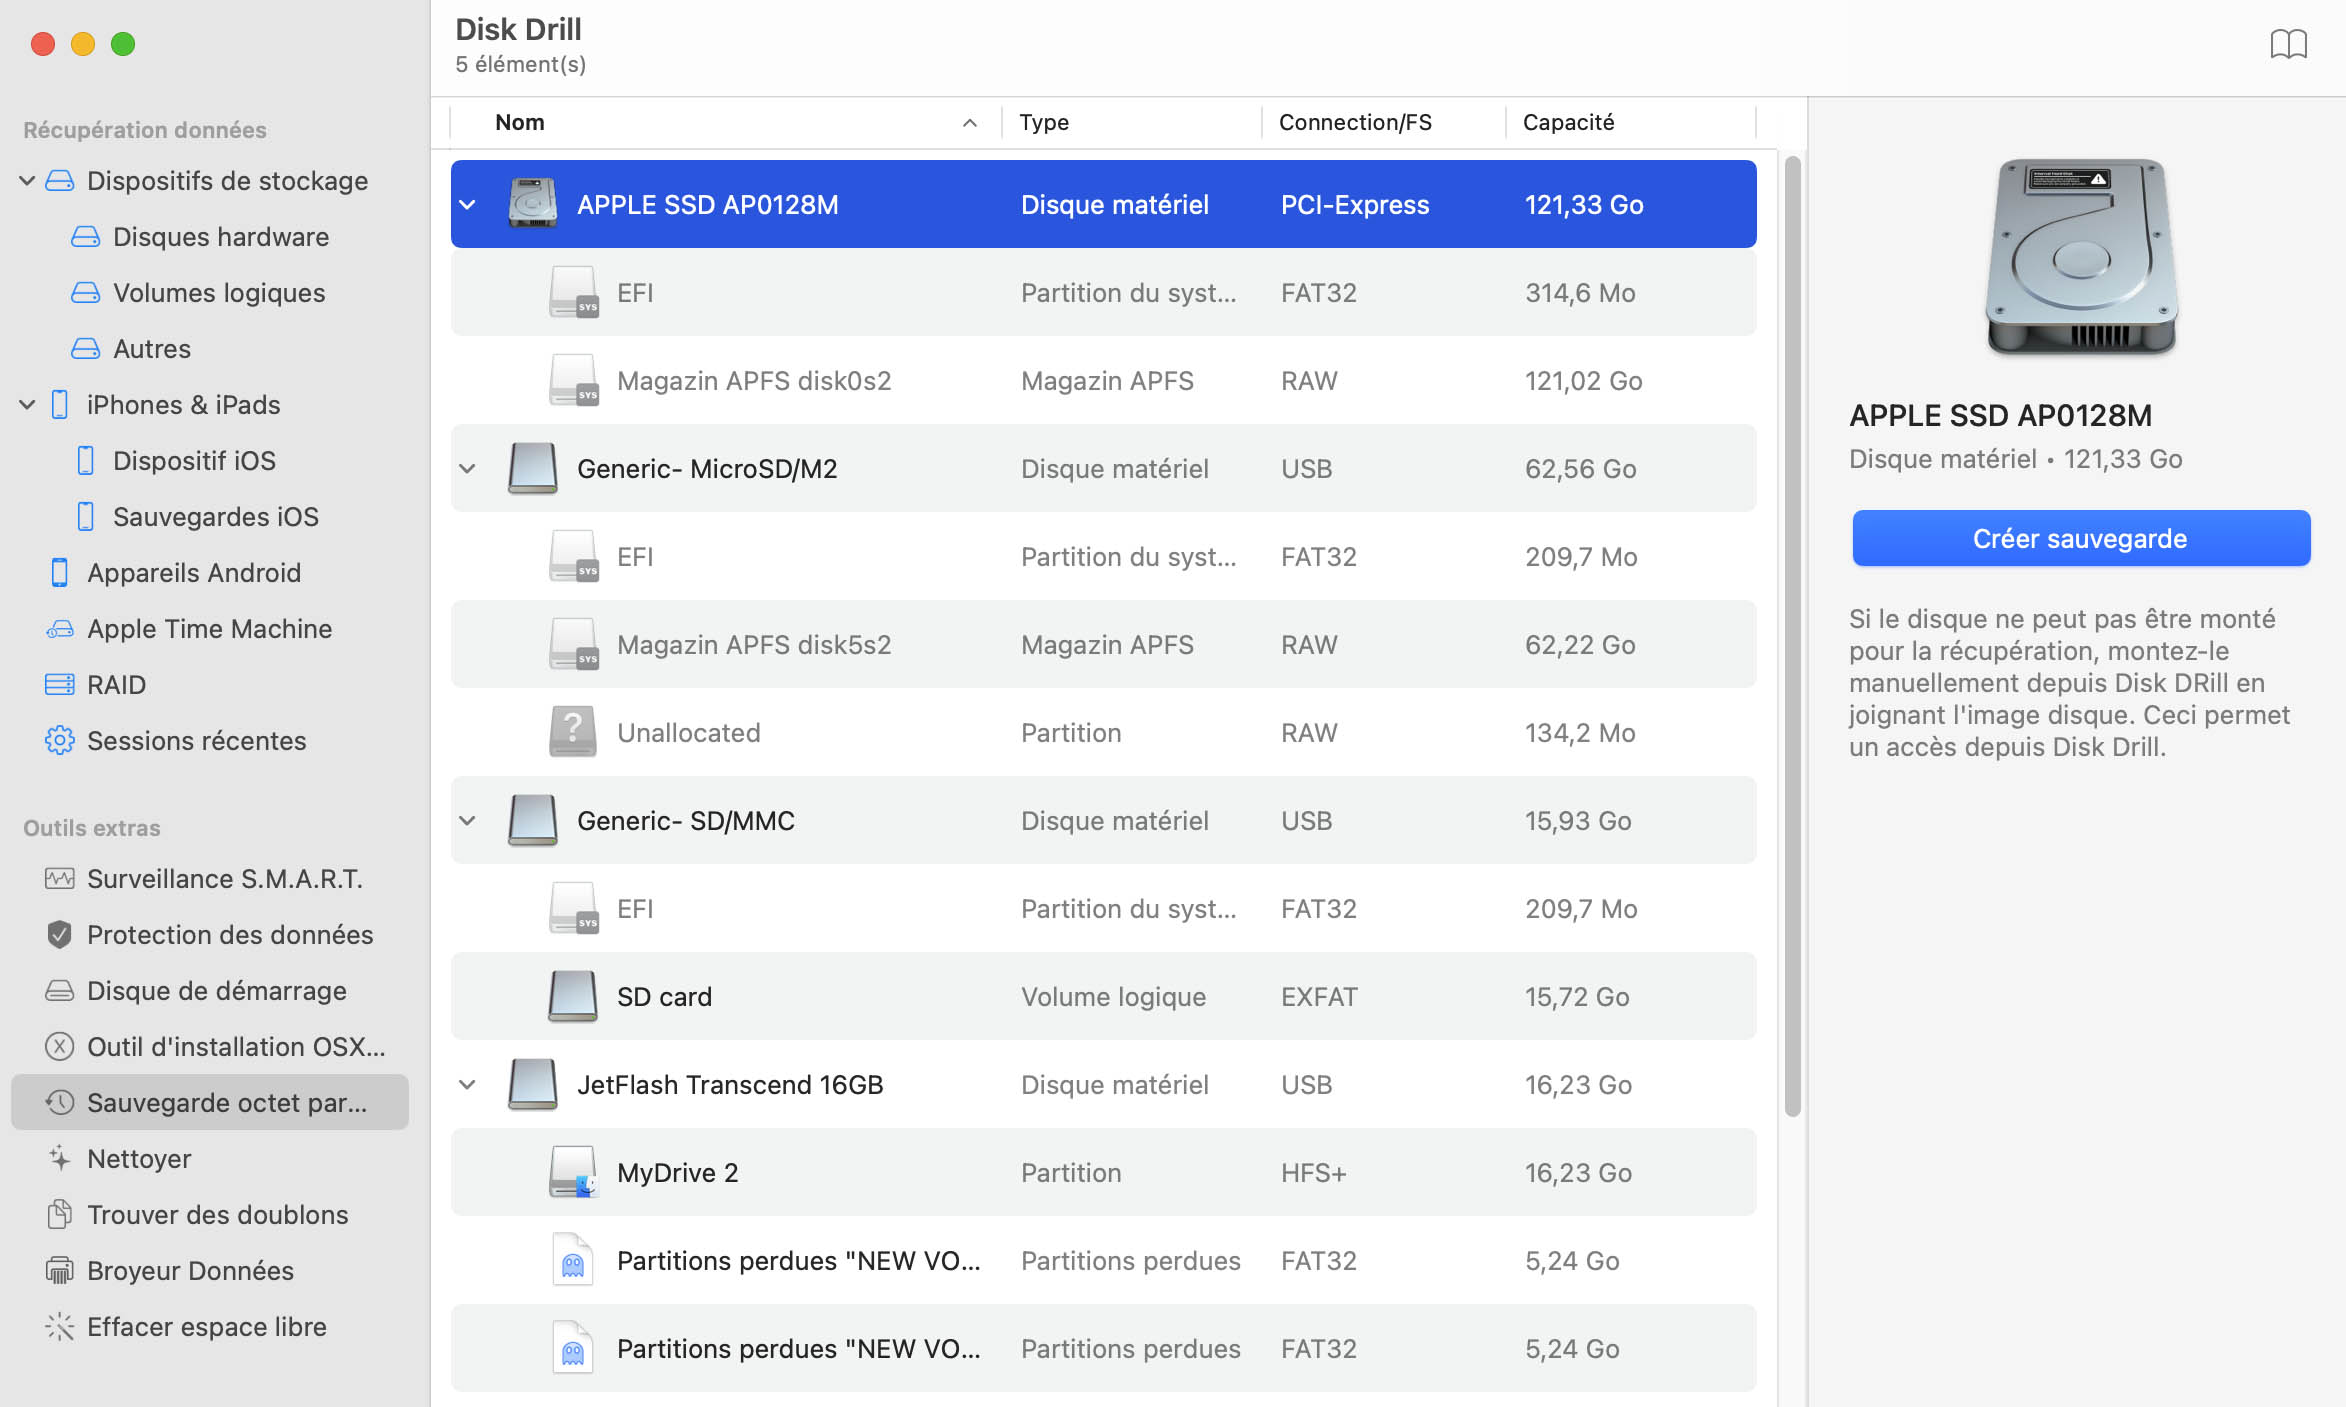This screenshot has height=1407, width=2346.
Task: Collapse the Generic- MicroSD/M2 entry
Action: point(467,469)
